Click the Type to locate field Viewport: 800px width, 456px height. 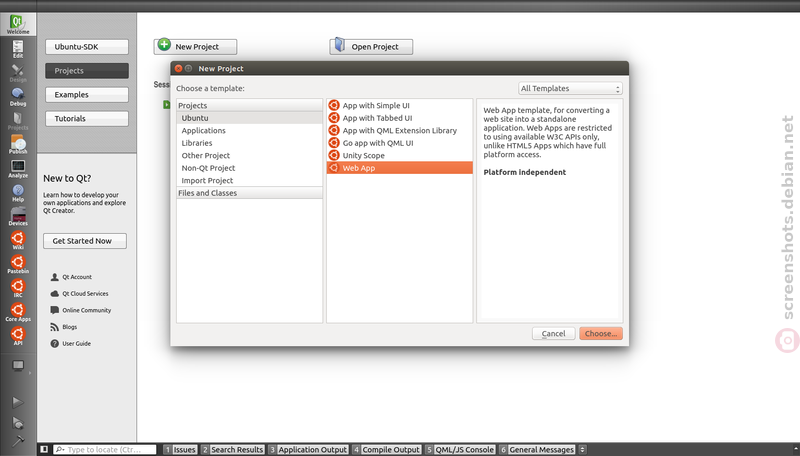tap(105, 449)
